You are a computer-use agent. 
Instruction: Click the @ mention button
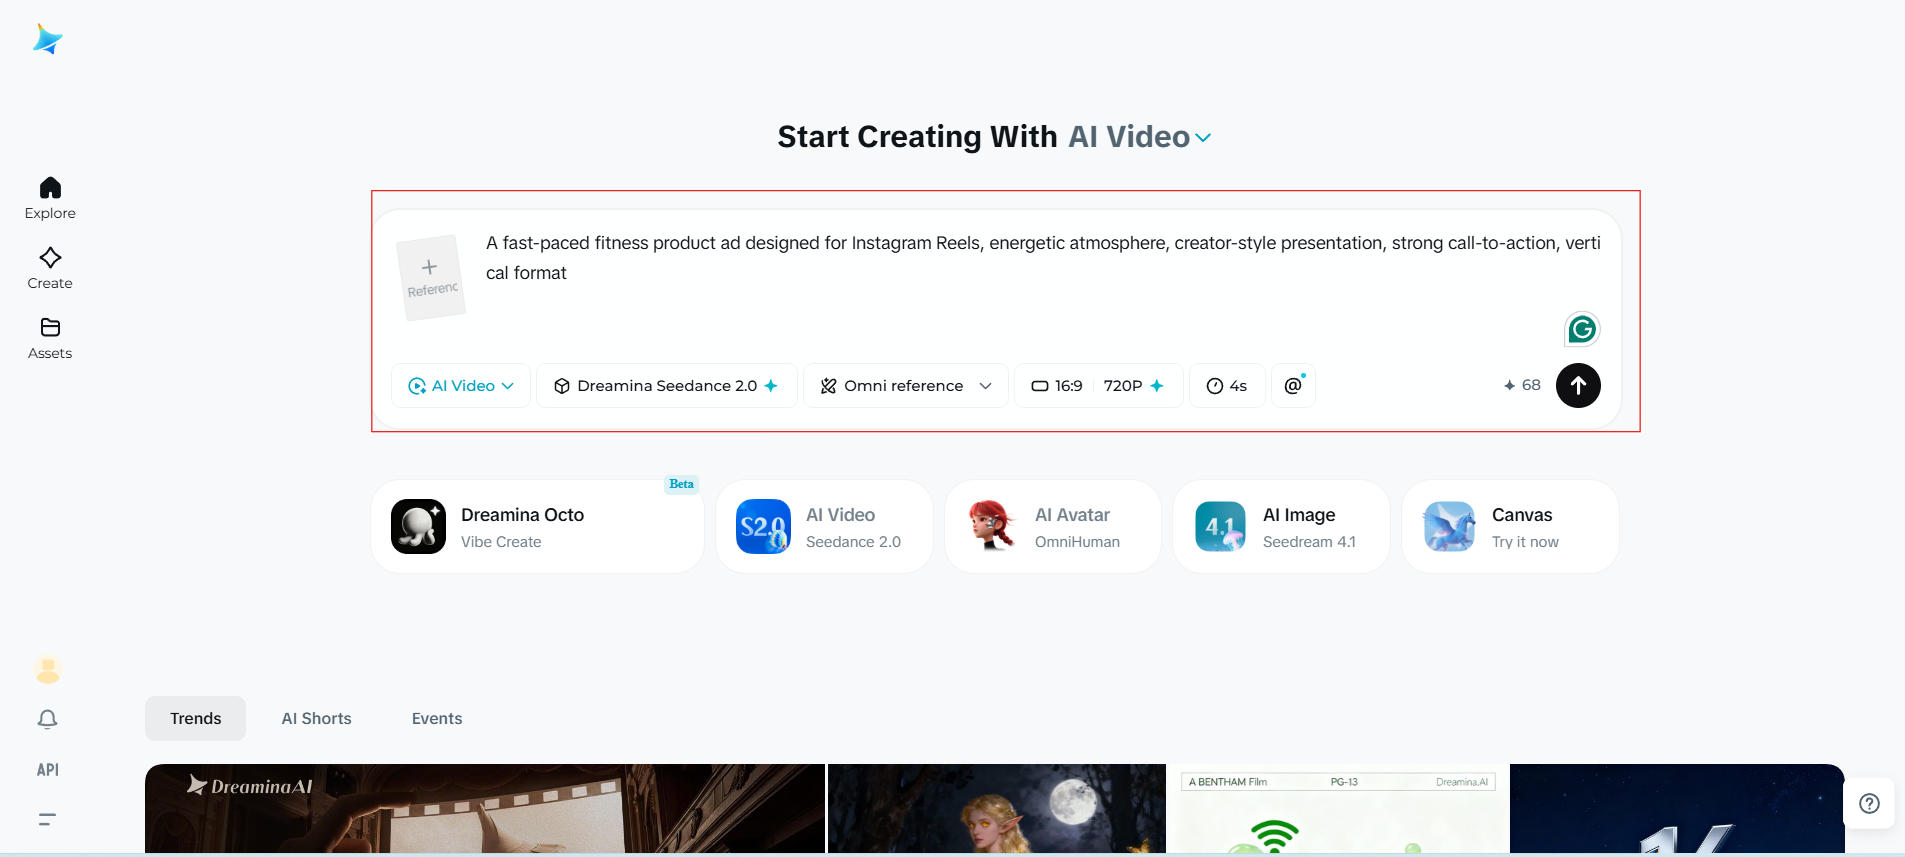tap(1293, 386)
